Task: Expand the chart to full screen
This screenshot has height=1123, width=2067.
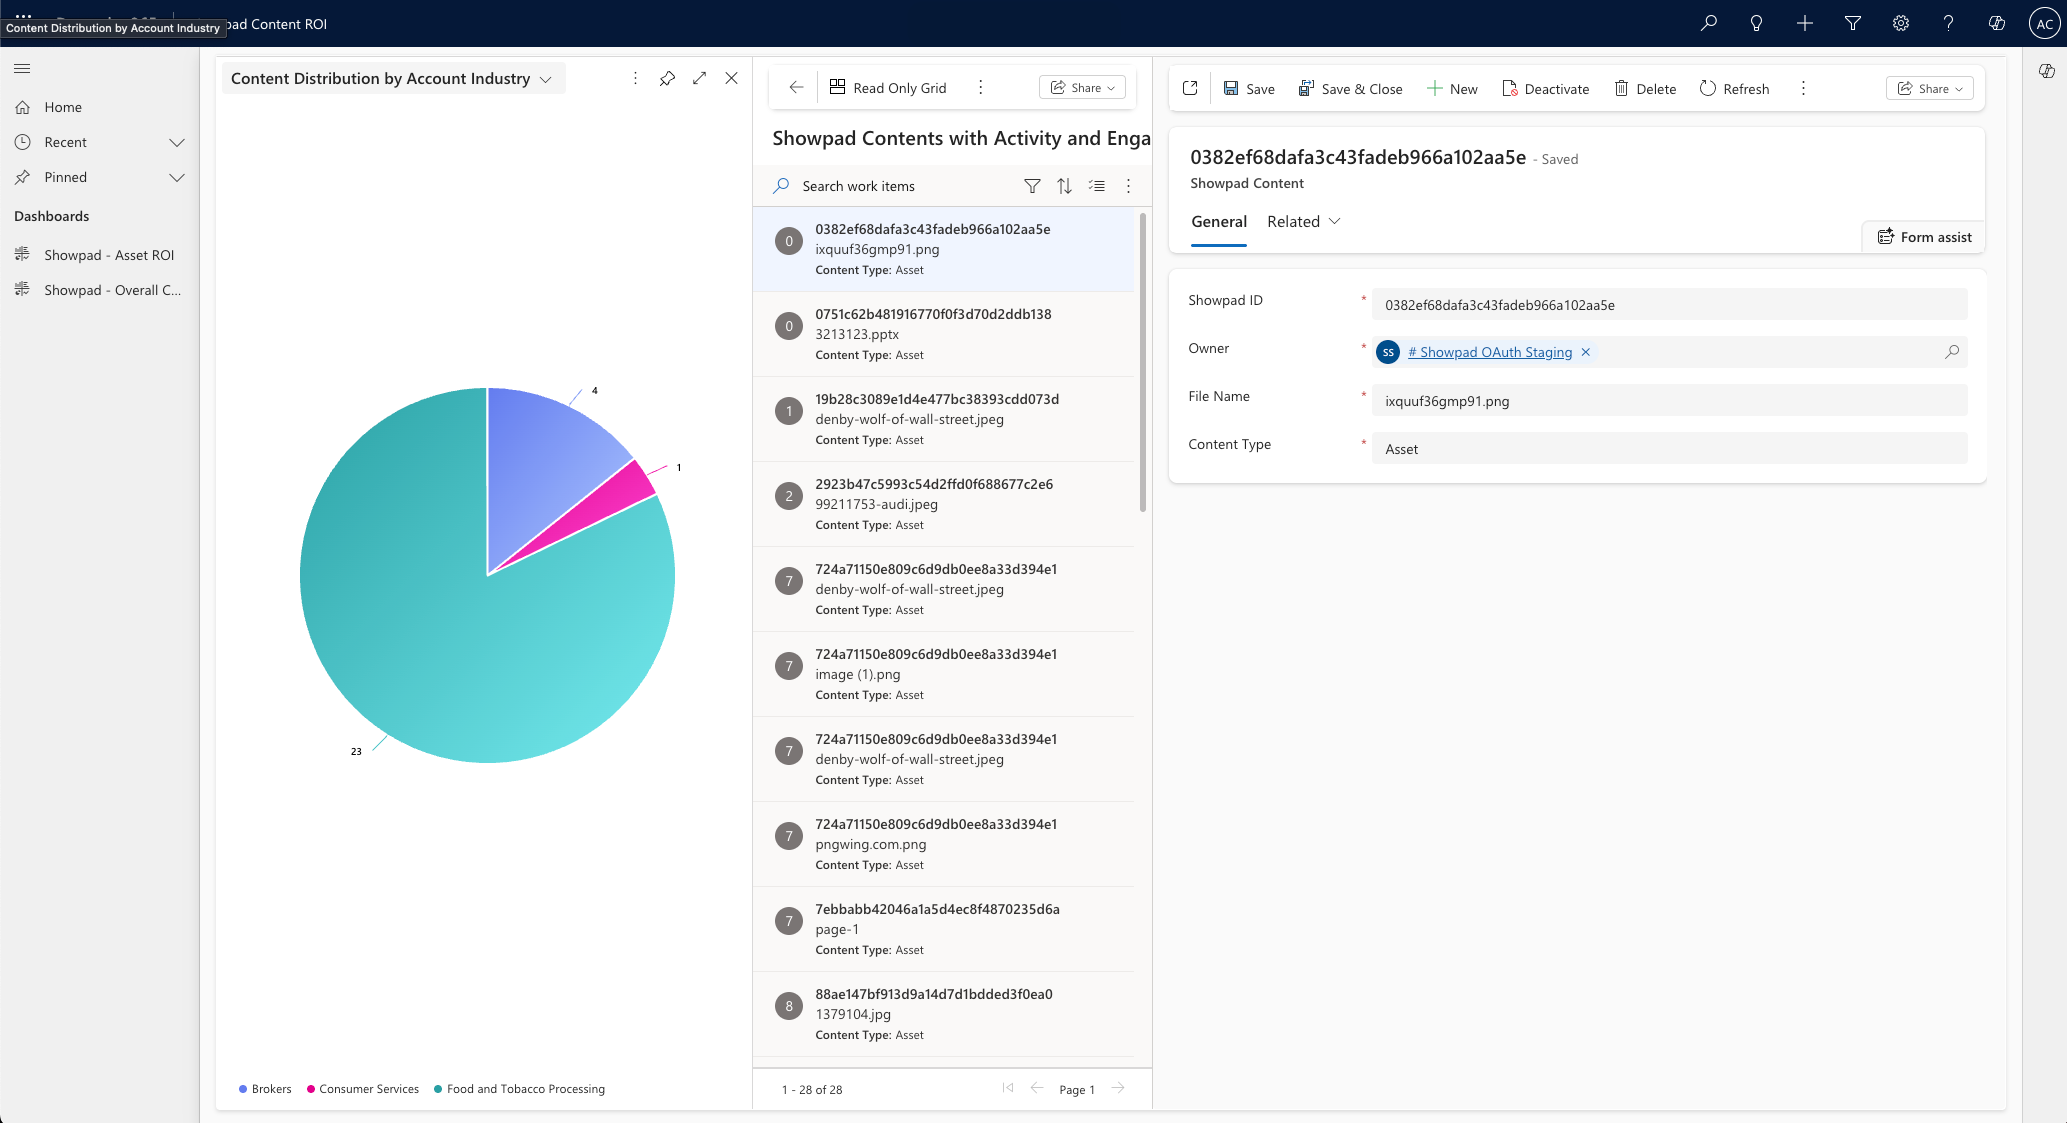Action: coord(699,77)
